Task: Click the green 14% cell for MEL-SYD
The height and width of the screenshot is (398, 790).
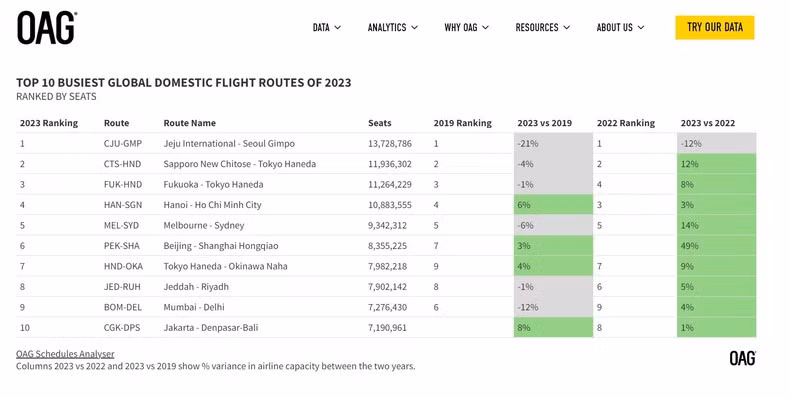Action: [x=716, y=225]
